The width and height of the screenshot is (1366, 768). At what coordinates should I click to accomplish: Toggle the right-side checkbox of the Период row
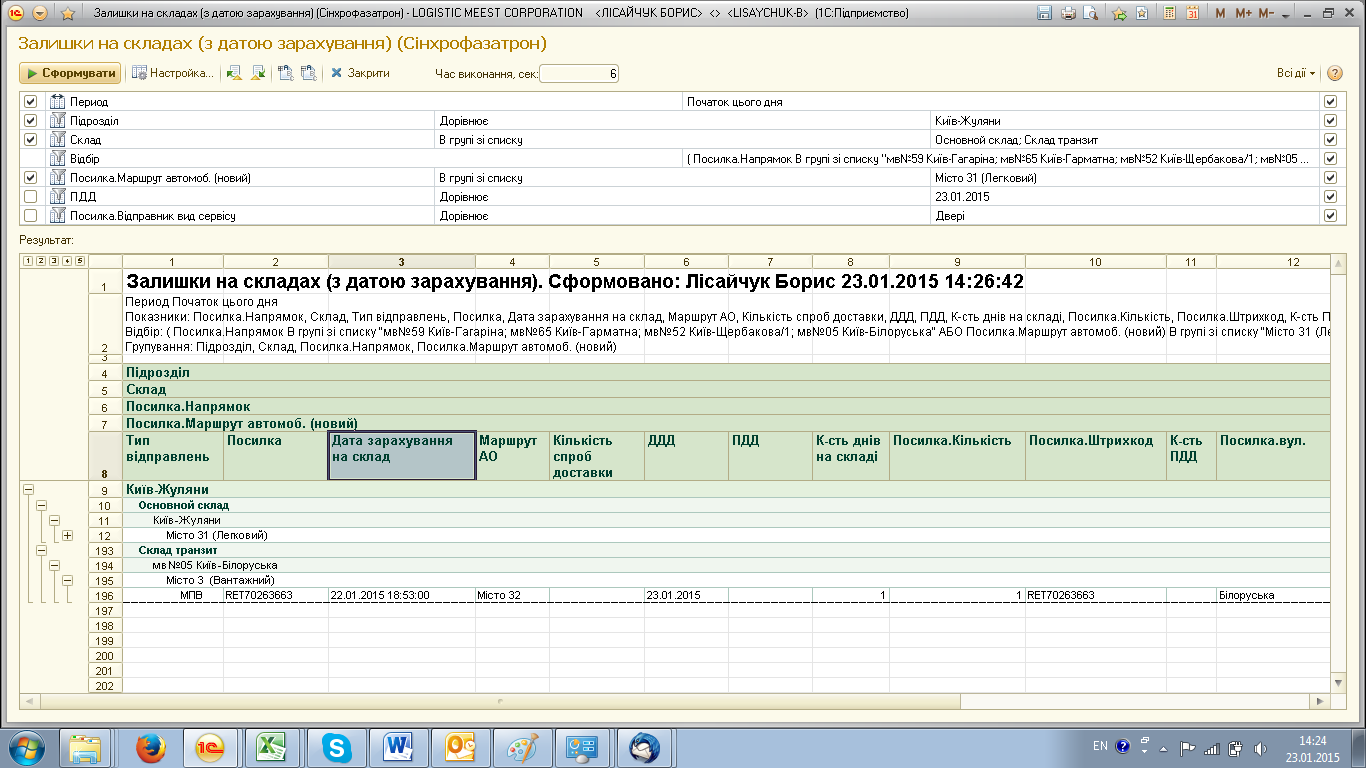point(1330,102)
